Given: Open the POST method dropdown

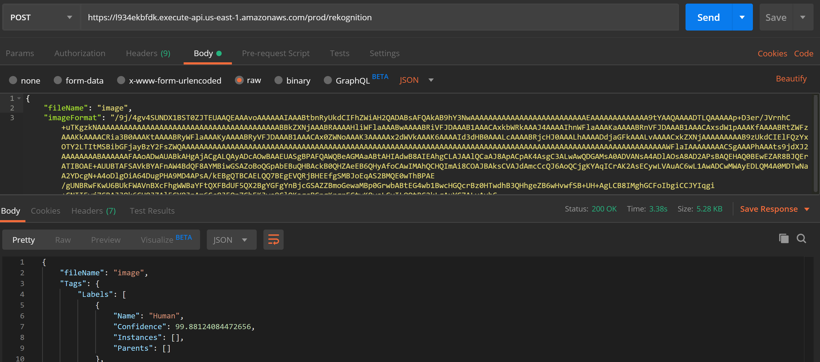Looking at the screenshot, I should click(41, 17).
